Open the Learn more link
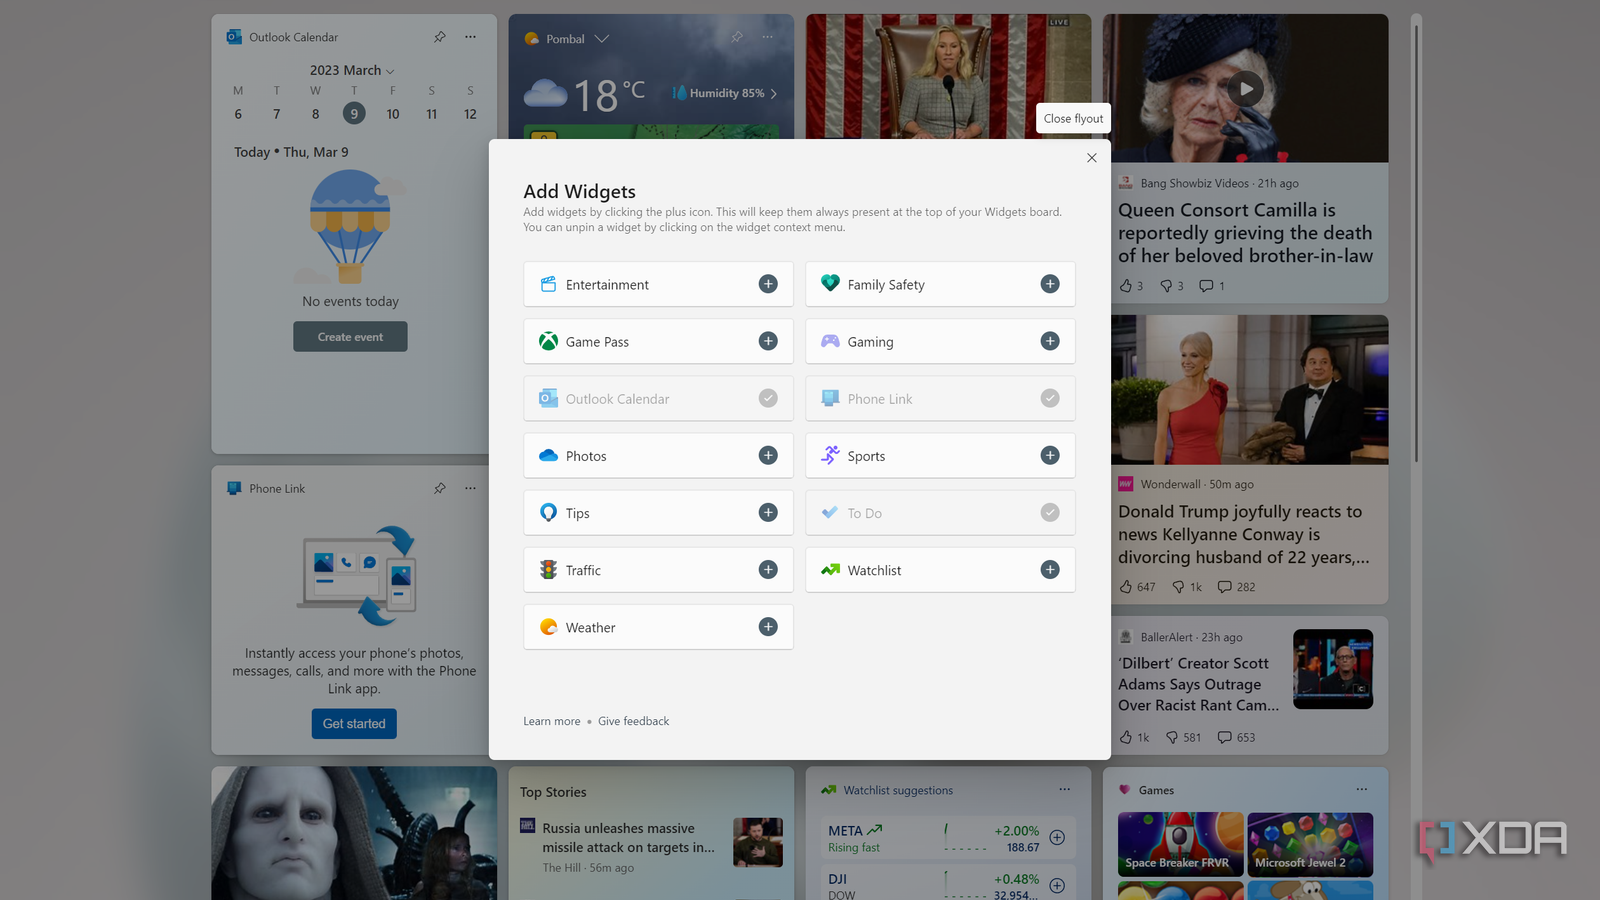 pos(552,721)
